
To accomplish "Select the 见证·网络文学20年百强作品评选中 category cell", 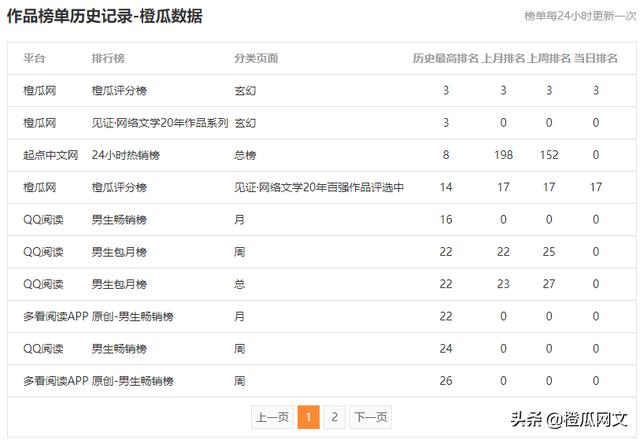I will point(319,187).
